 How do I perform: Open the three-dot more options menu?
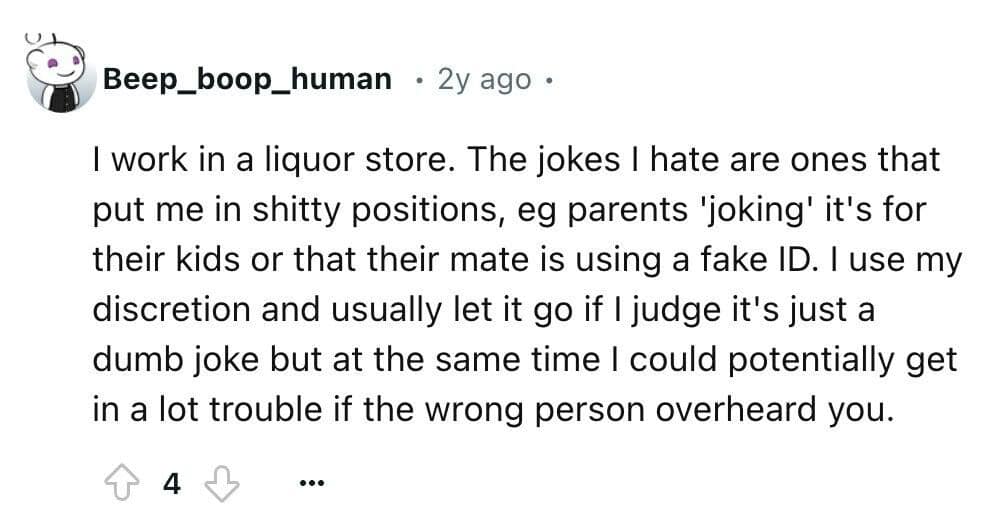tap(311, 485)
